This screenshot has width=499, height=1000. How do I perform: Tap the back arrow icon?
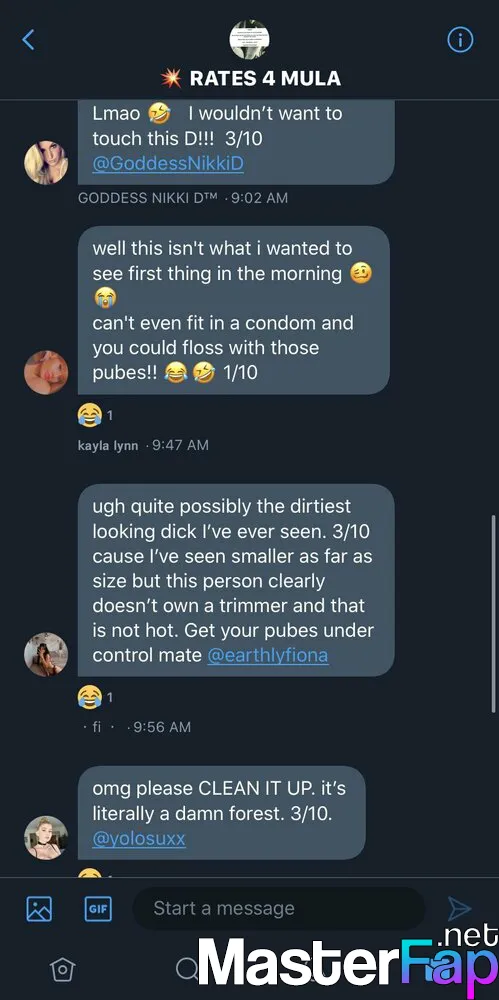pyautogui.click(x=27, y=40)
